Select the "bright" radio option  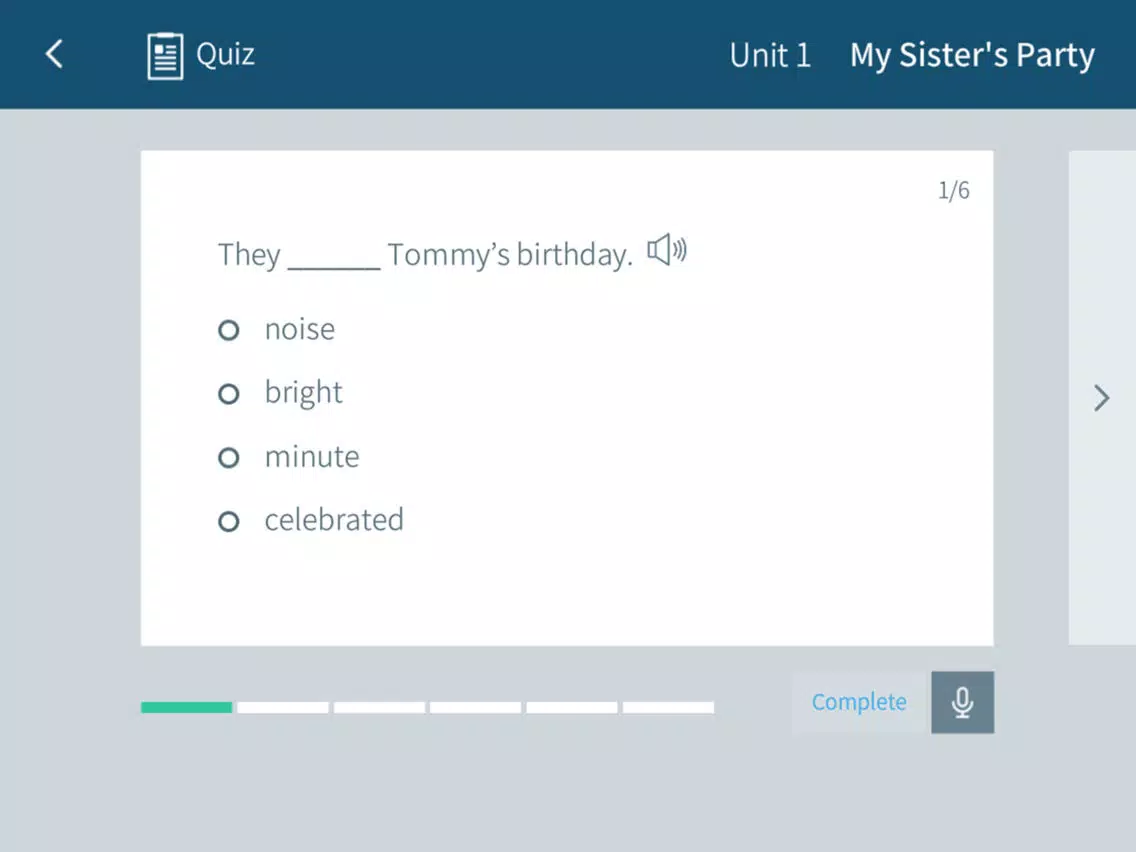pyautogui.click(x=229, y=394)
